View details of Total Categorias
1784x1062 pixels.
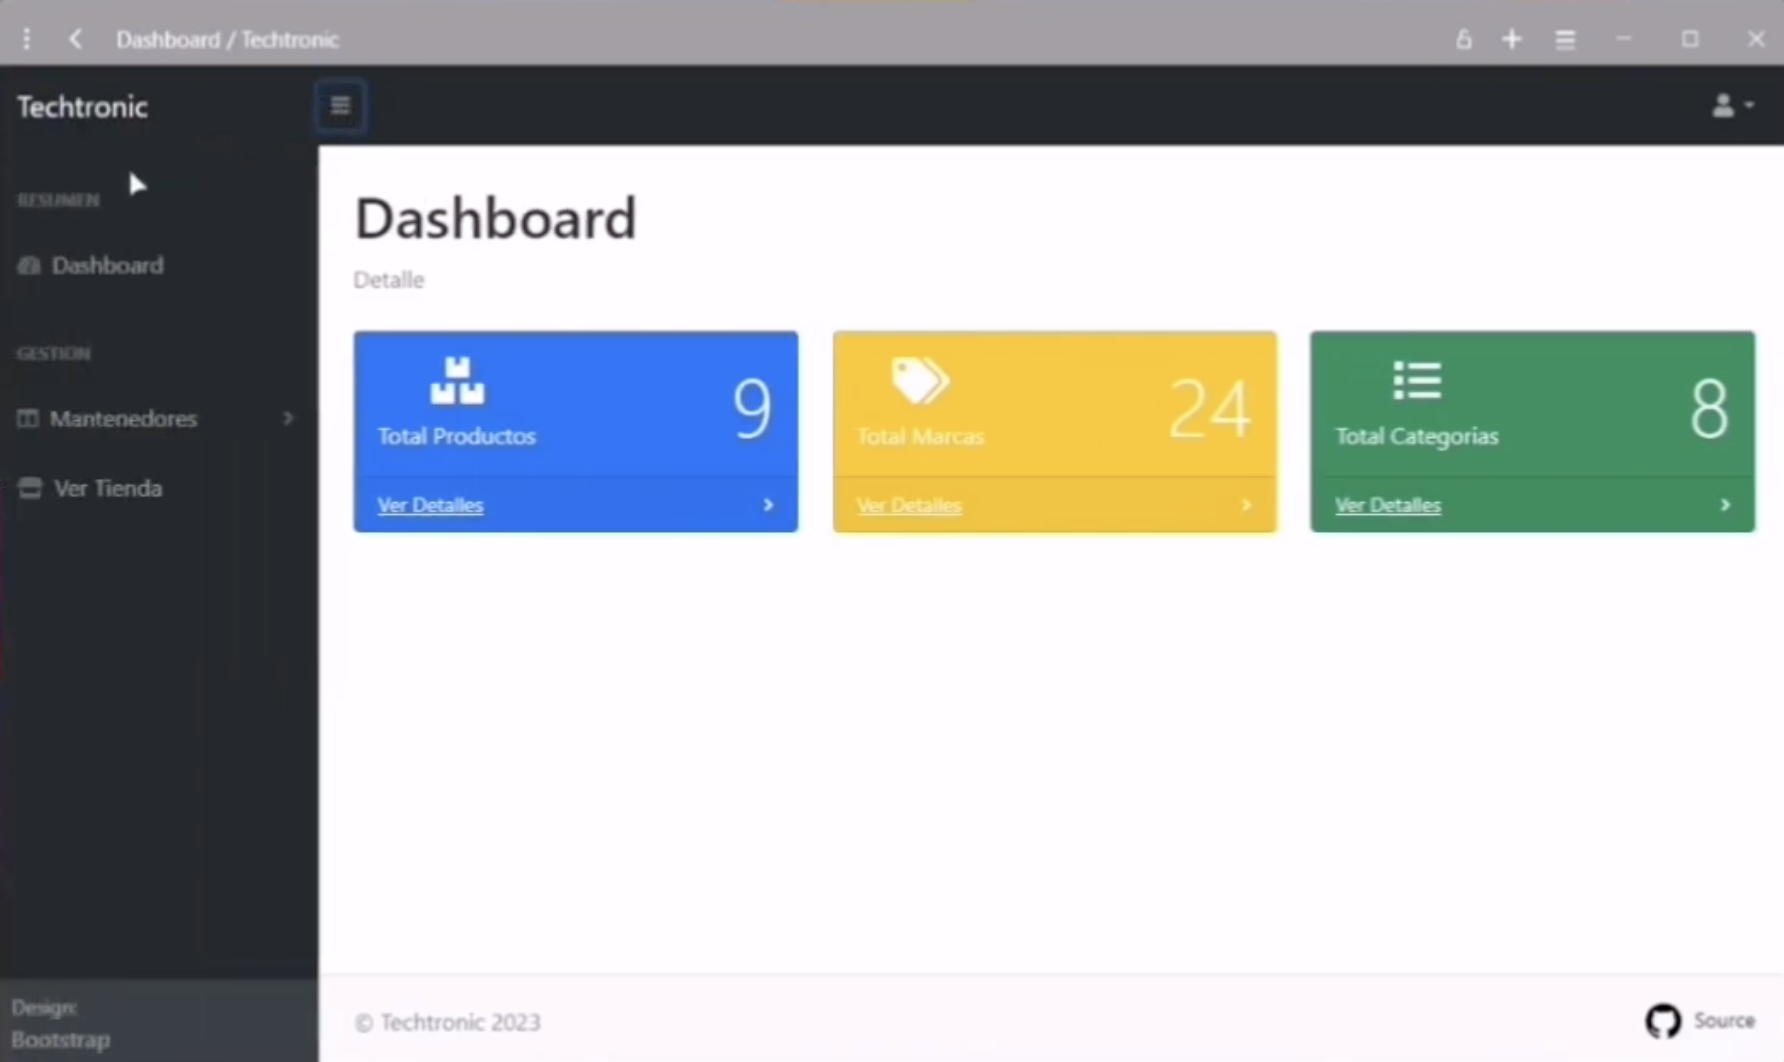click(x=1387, y=506)
